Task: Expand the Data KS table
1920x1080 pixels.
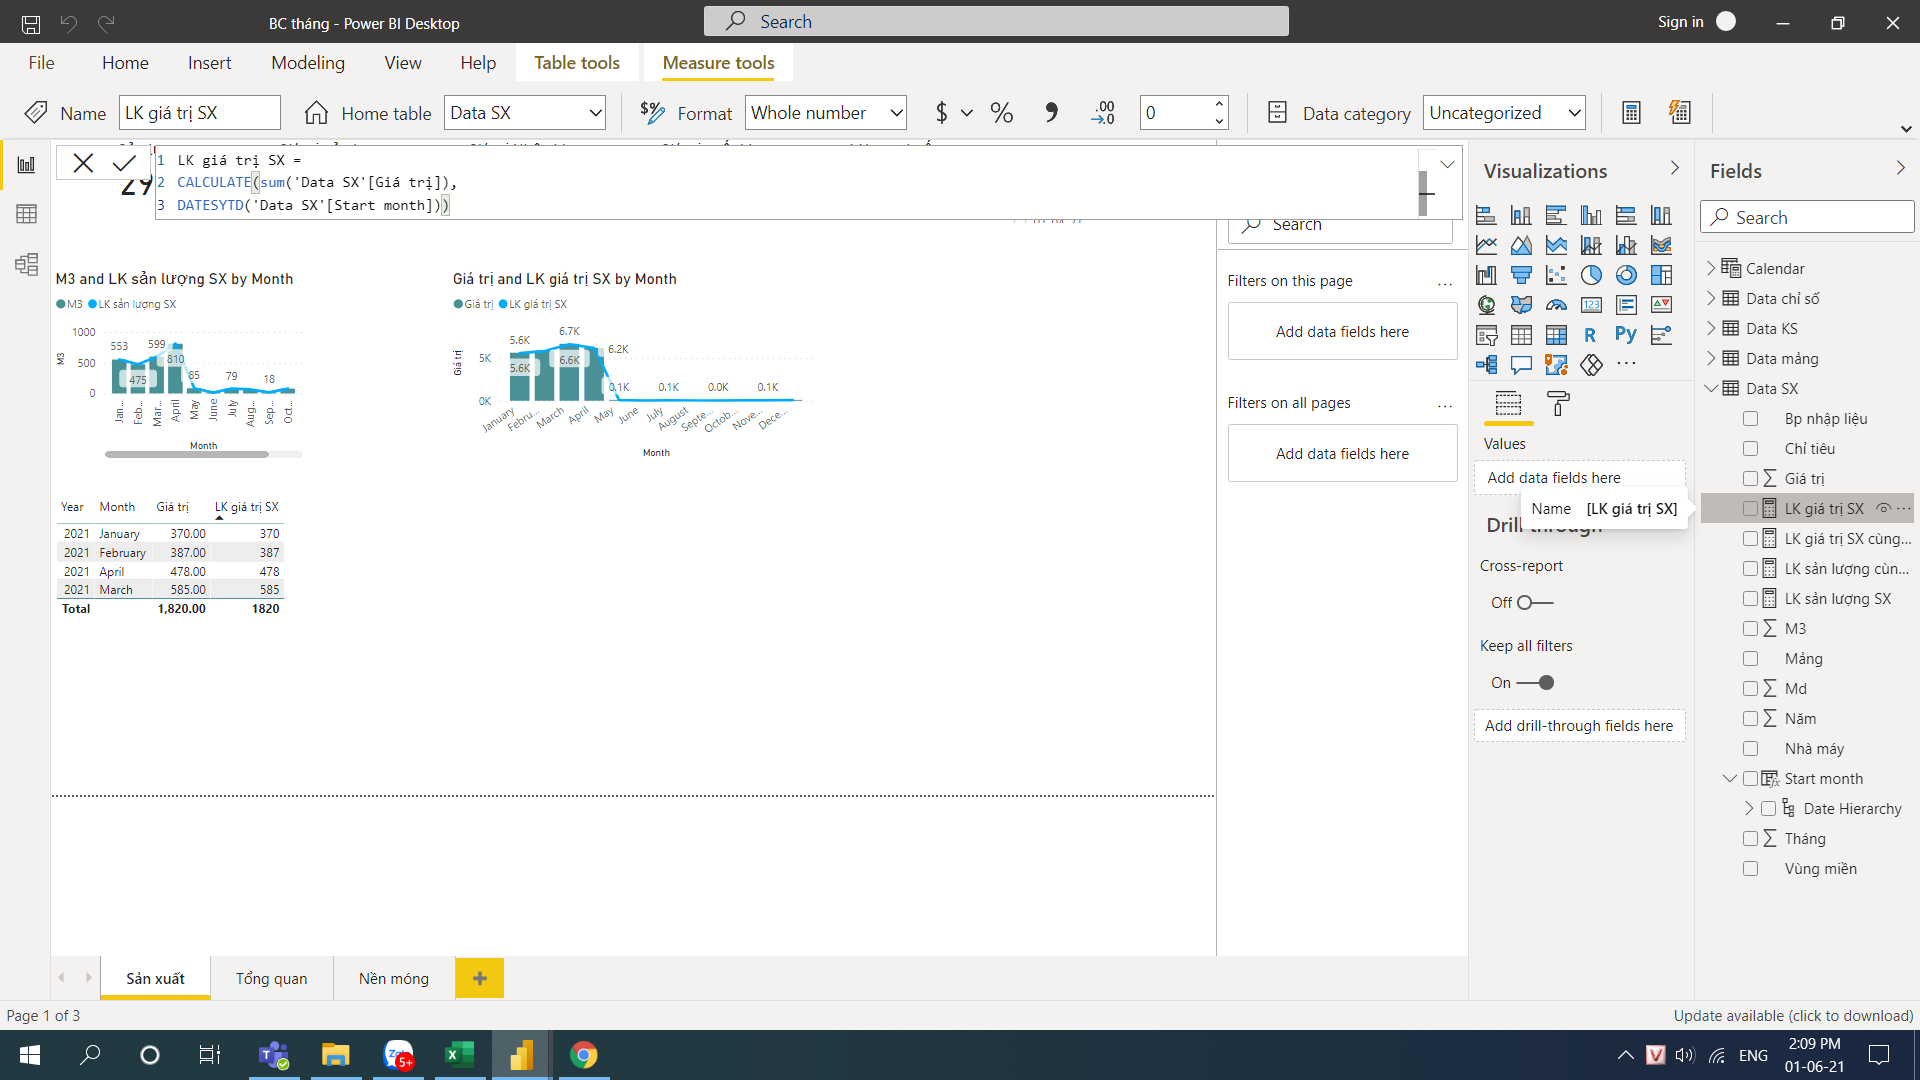Action: click(1711, 328)
